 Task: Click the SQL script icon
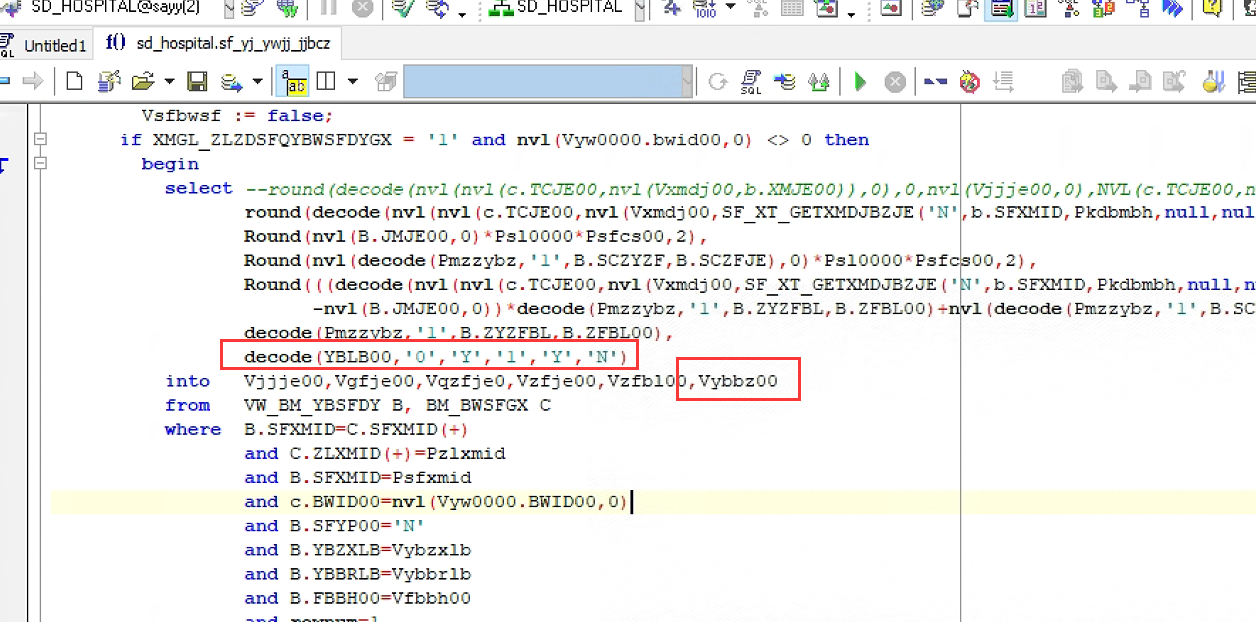coord(751,81)
